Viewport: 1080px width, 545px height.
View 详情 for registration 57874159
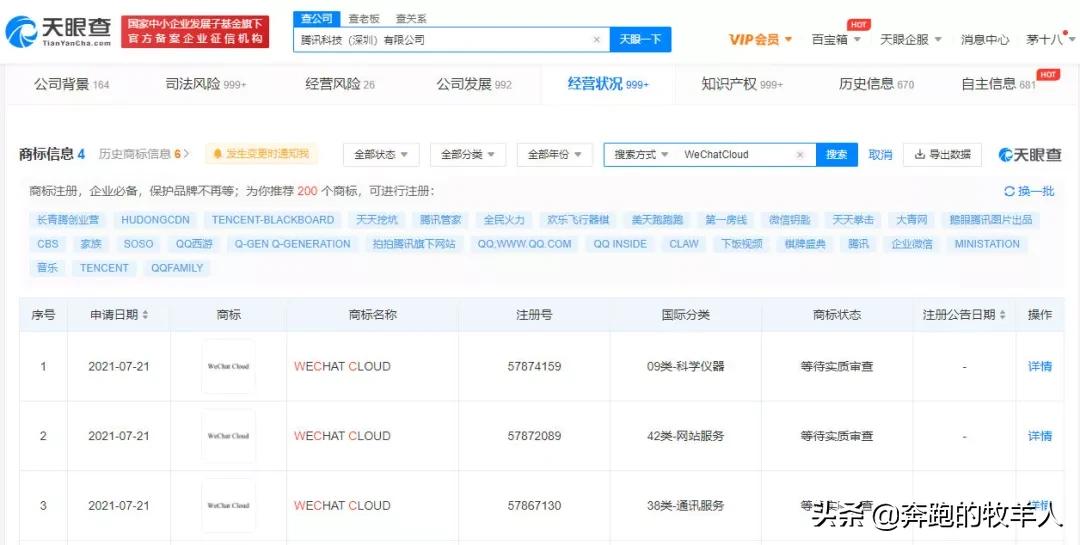(x=1040, y=367)
